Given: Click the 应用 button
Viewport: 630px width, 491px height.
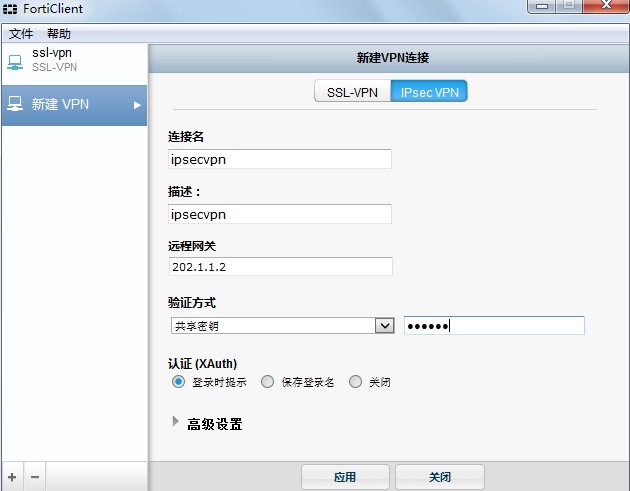Looking at the screenshot, I should coord(345,477).
